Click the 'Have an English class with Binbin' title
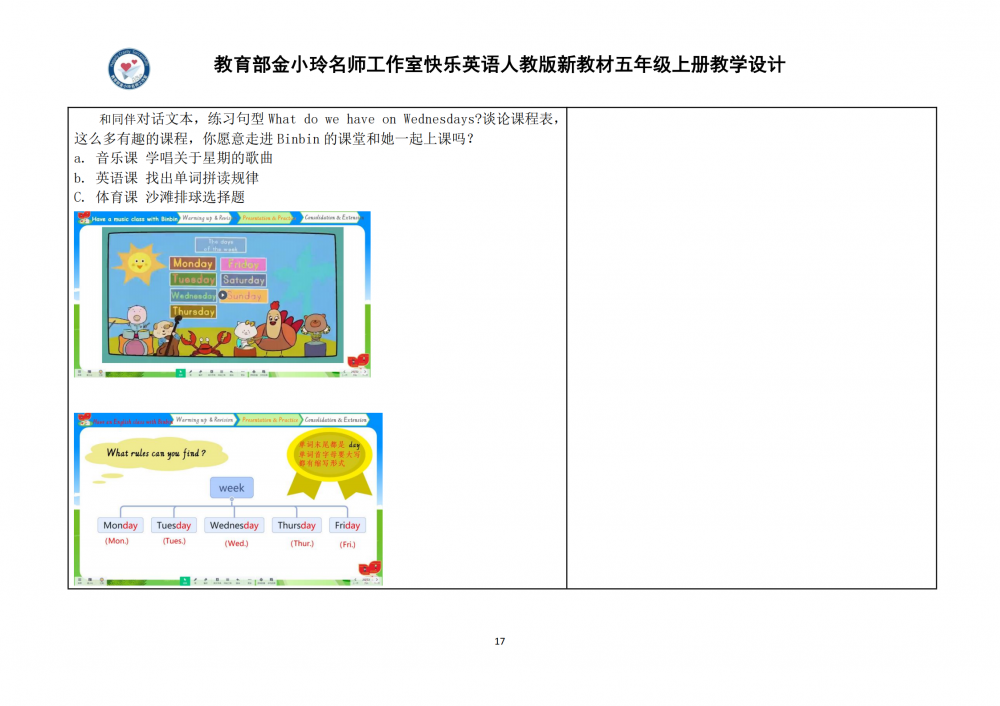Image resolution: width=1000 pixels, height=706 pixels. pos(133,422)
